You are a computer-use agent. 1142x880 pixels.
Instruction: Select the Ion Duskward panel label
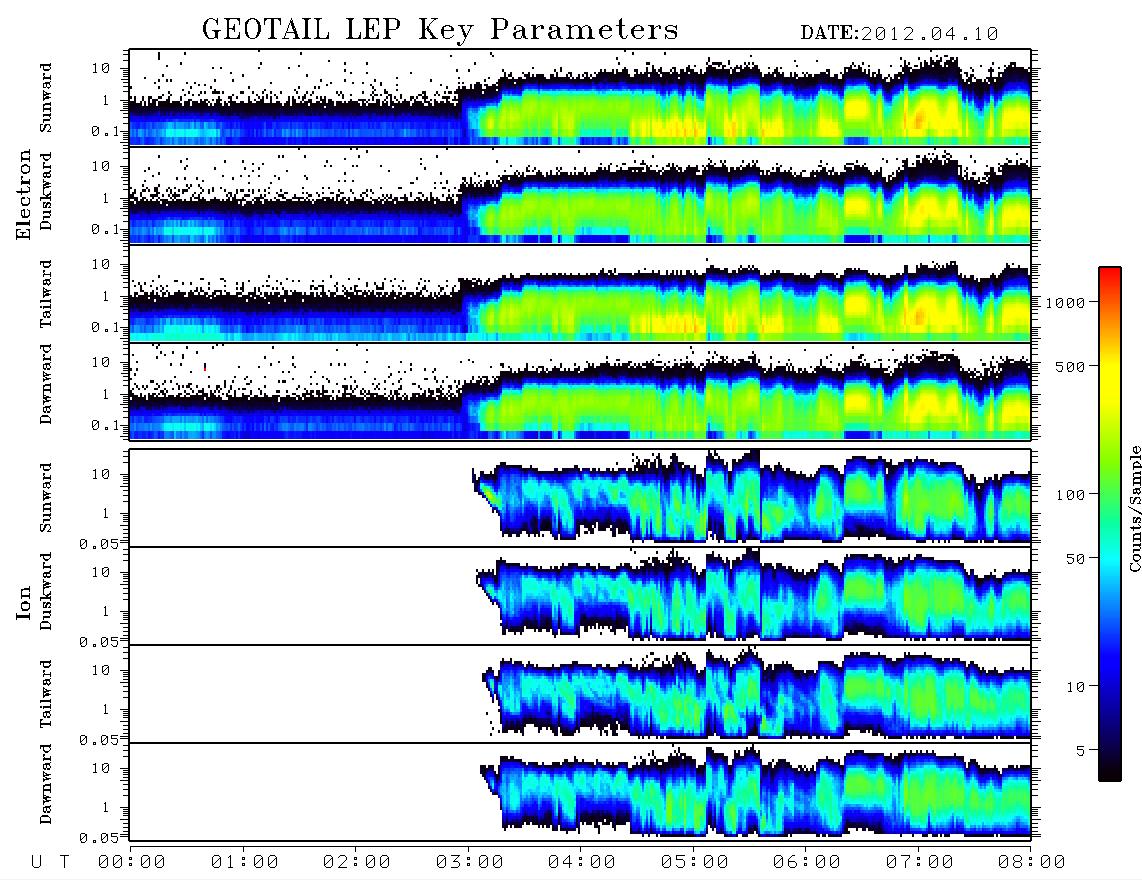click(x=46, y=591)
